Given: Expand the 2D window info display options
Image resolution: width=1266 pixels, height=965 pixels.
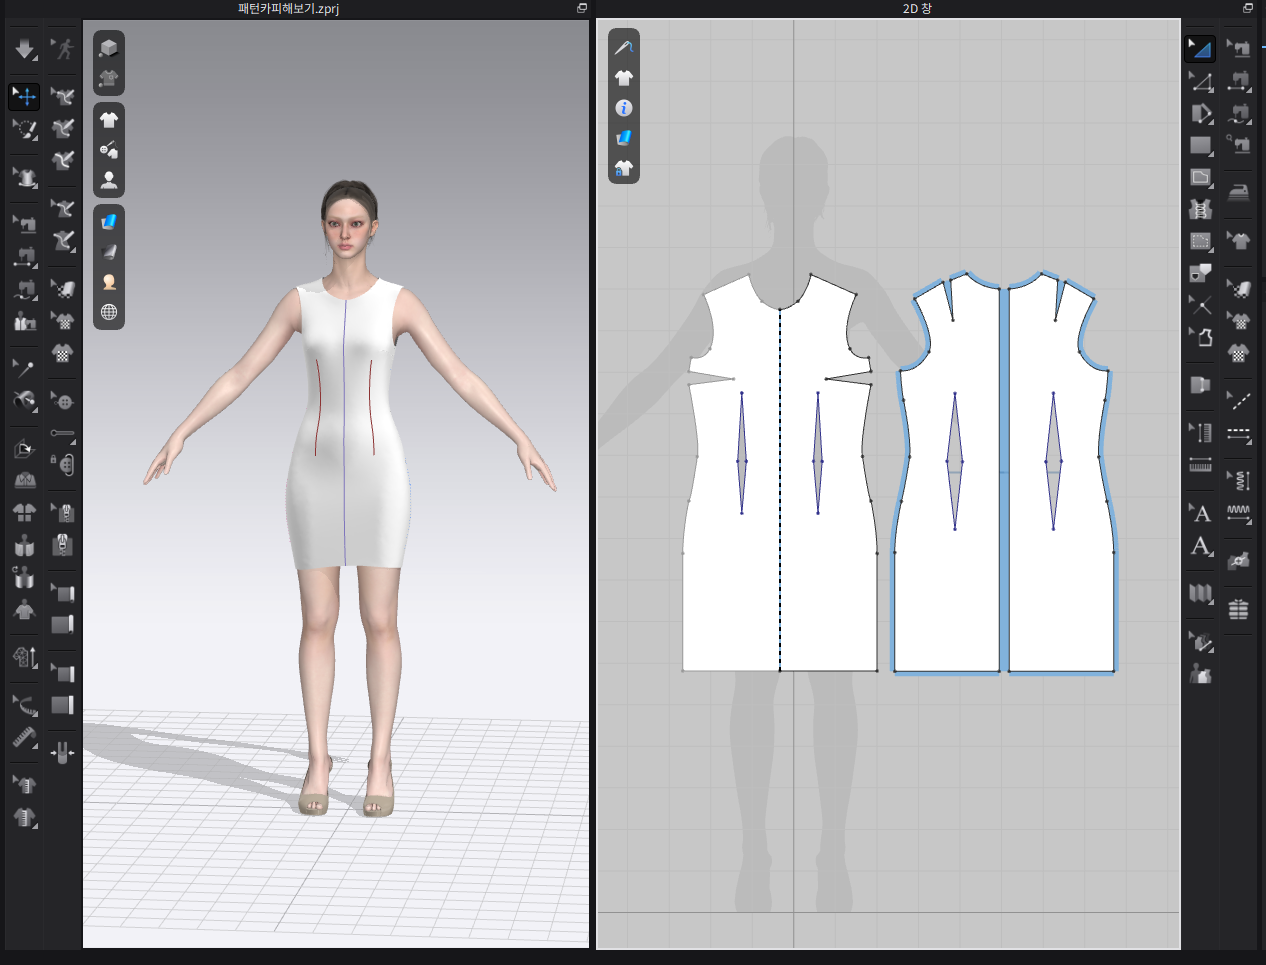Looking at the screenshot, I should 624,108.
